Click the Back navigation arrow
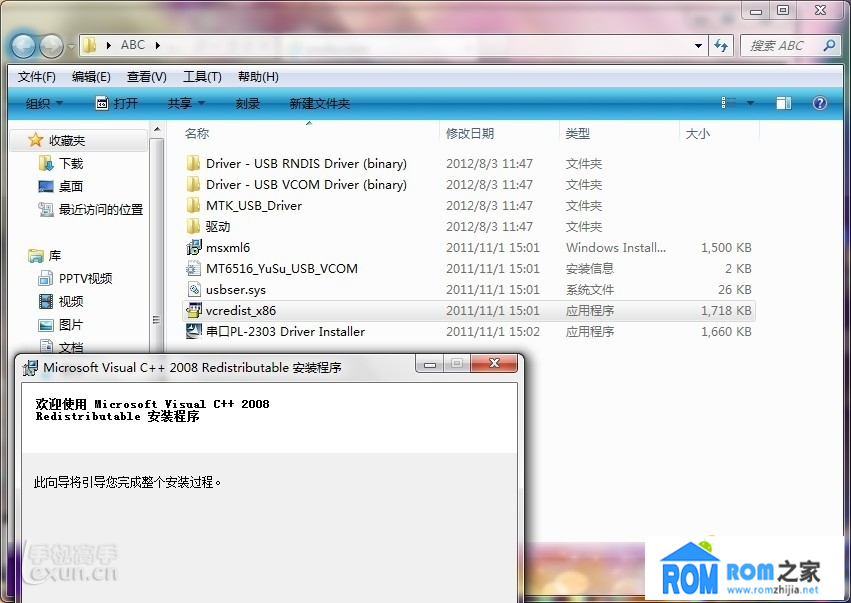The height and width of the screenshot is (603, 851). coord(22,45)
